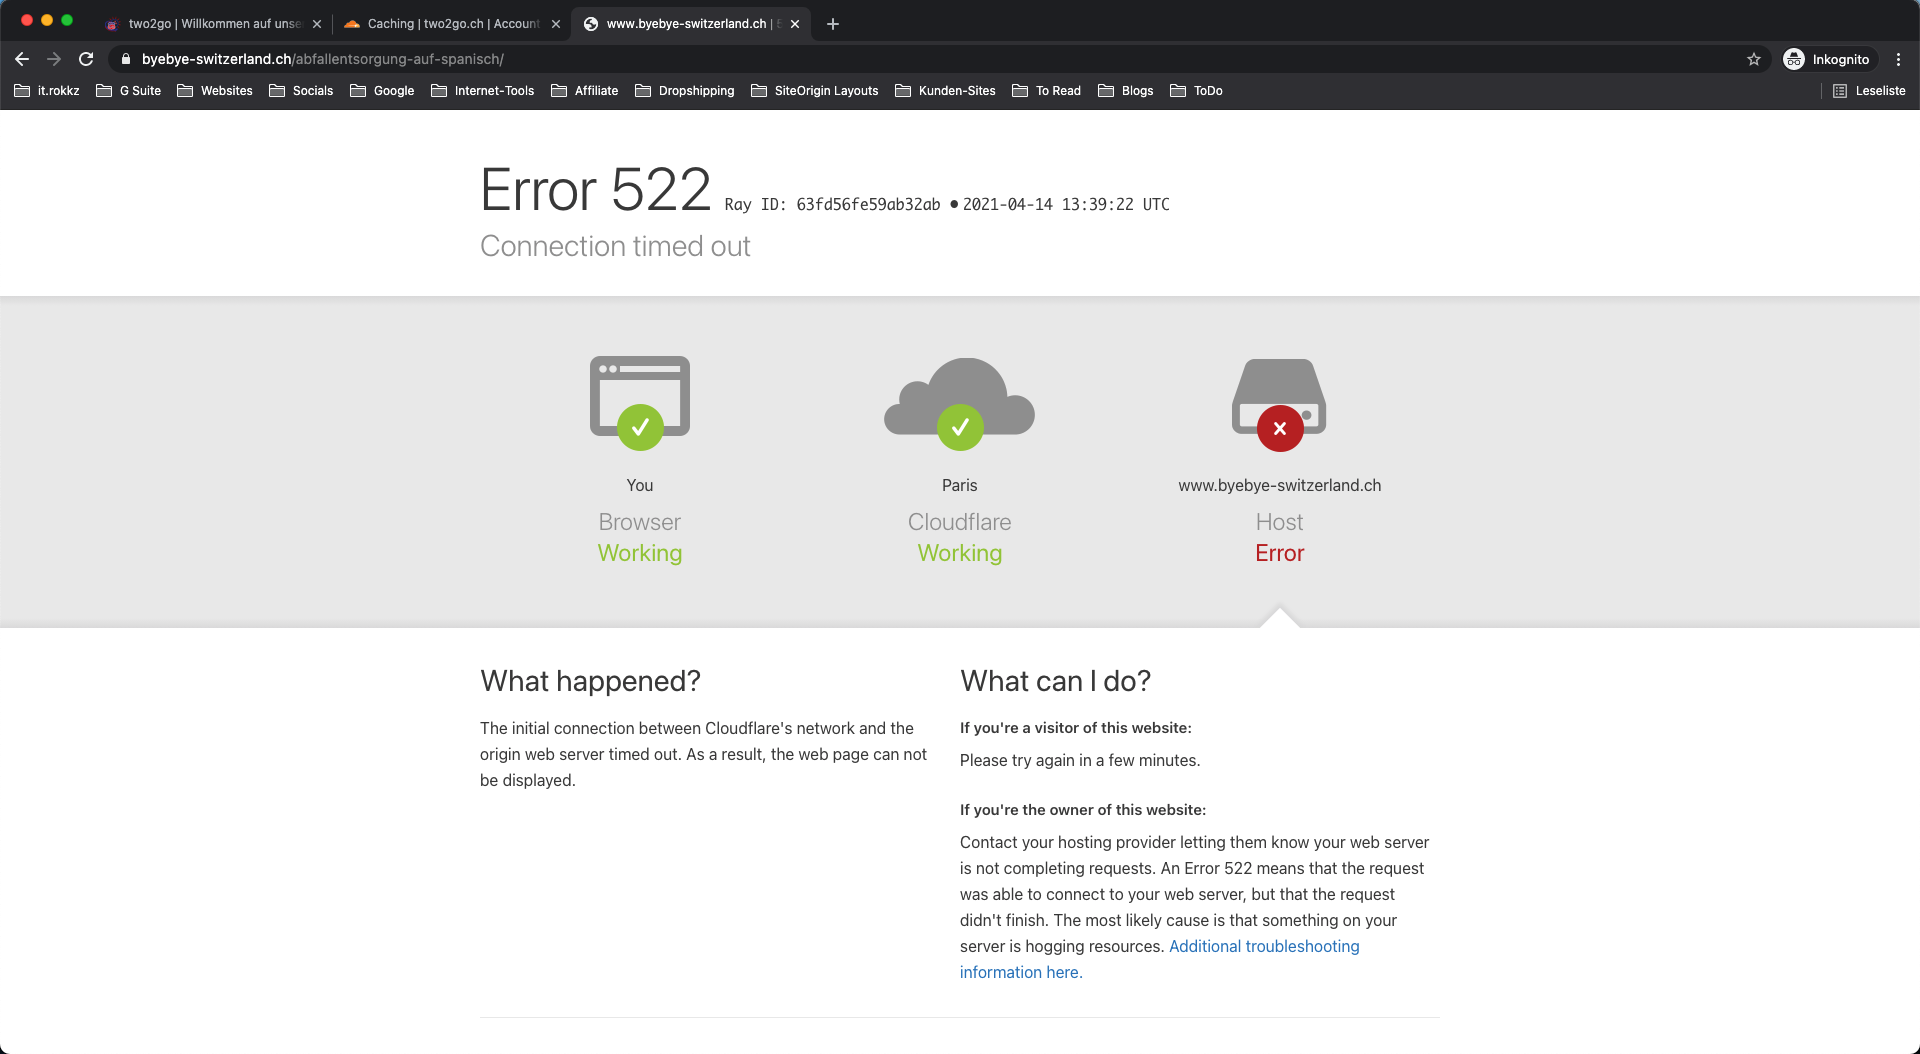This screenshot has height=1054, width=1920.
Task: Click the Error 522 heading
Action: 596,189
